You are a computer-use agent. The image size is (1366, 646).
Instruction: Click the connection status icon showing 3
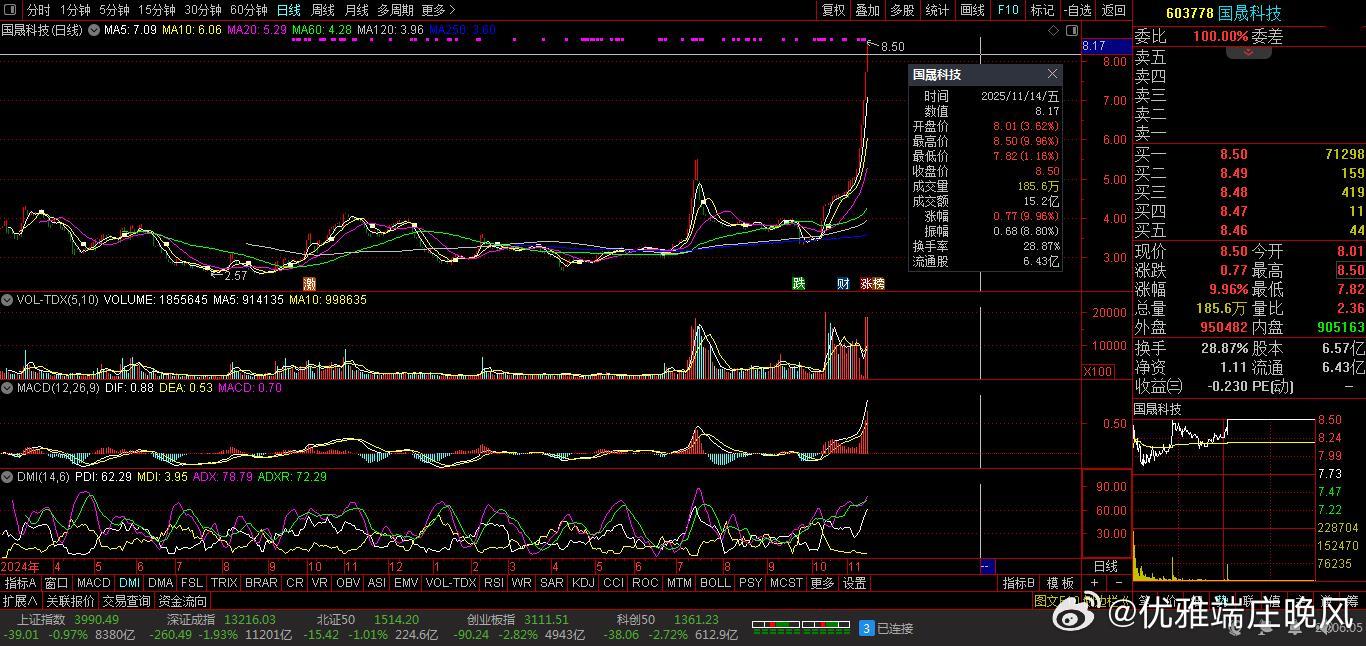point(867,628)
